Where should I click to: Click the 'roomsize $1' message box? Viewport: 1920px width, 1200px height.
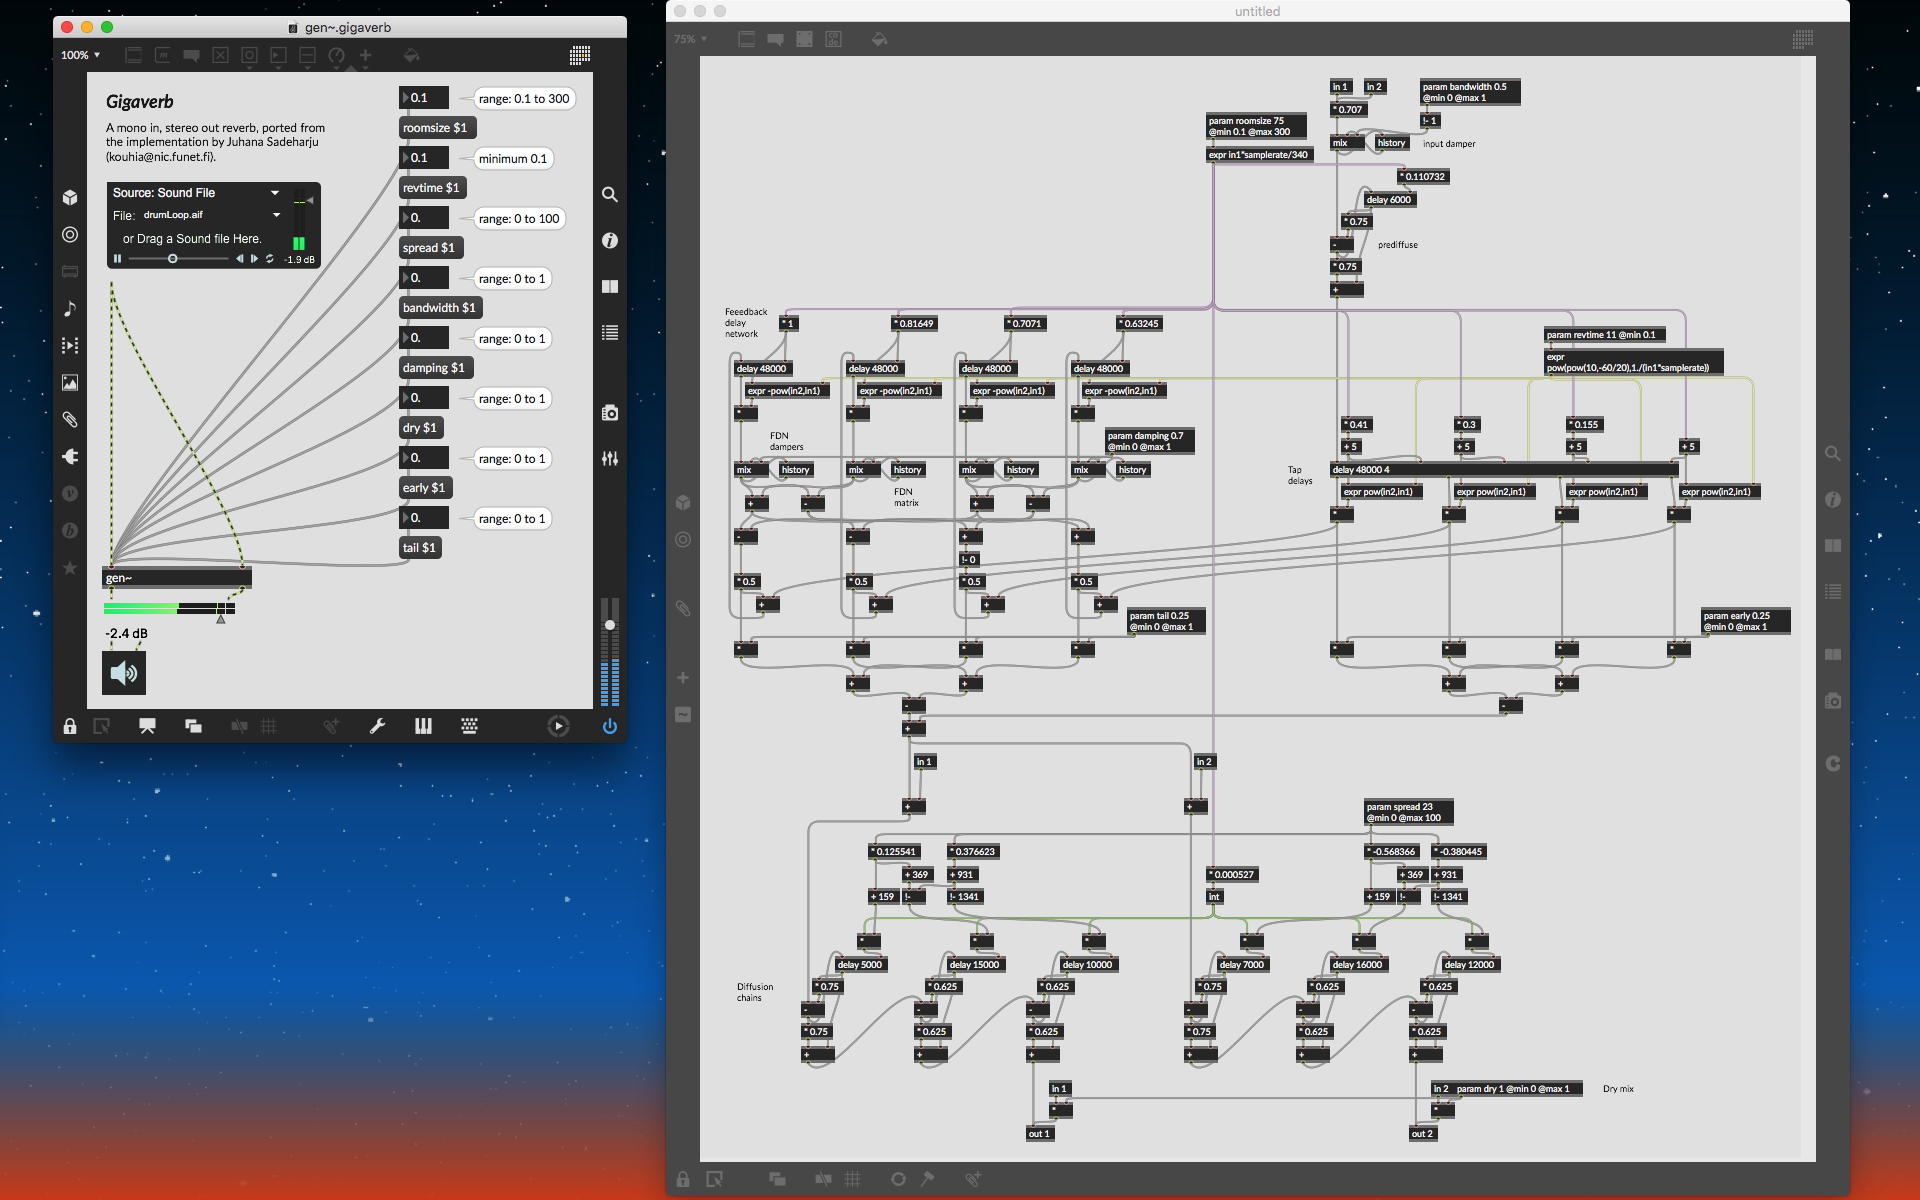click(x=435, y=128)
